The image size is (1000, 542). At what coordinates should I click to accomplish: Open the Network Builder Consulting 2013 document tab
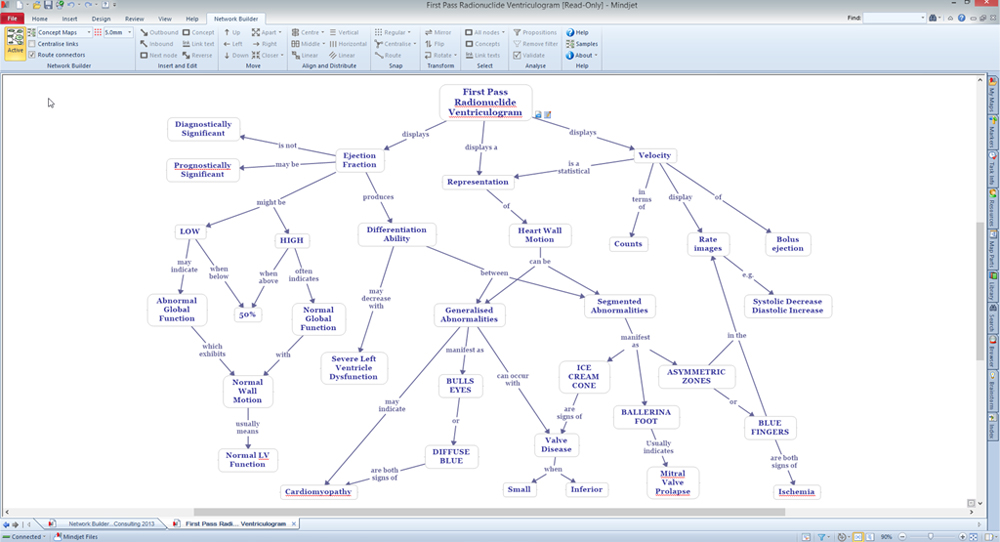coord(105,524)
